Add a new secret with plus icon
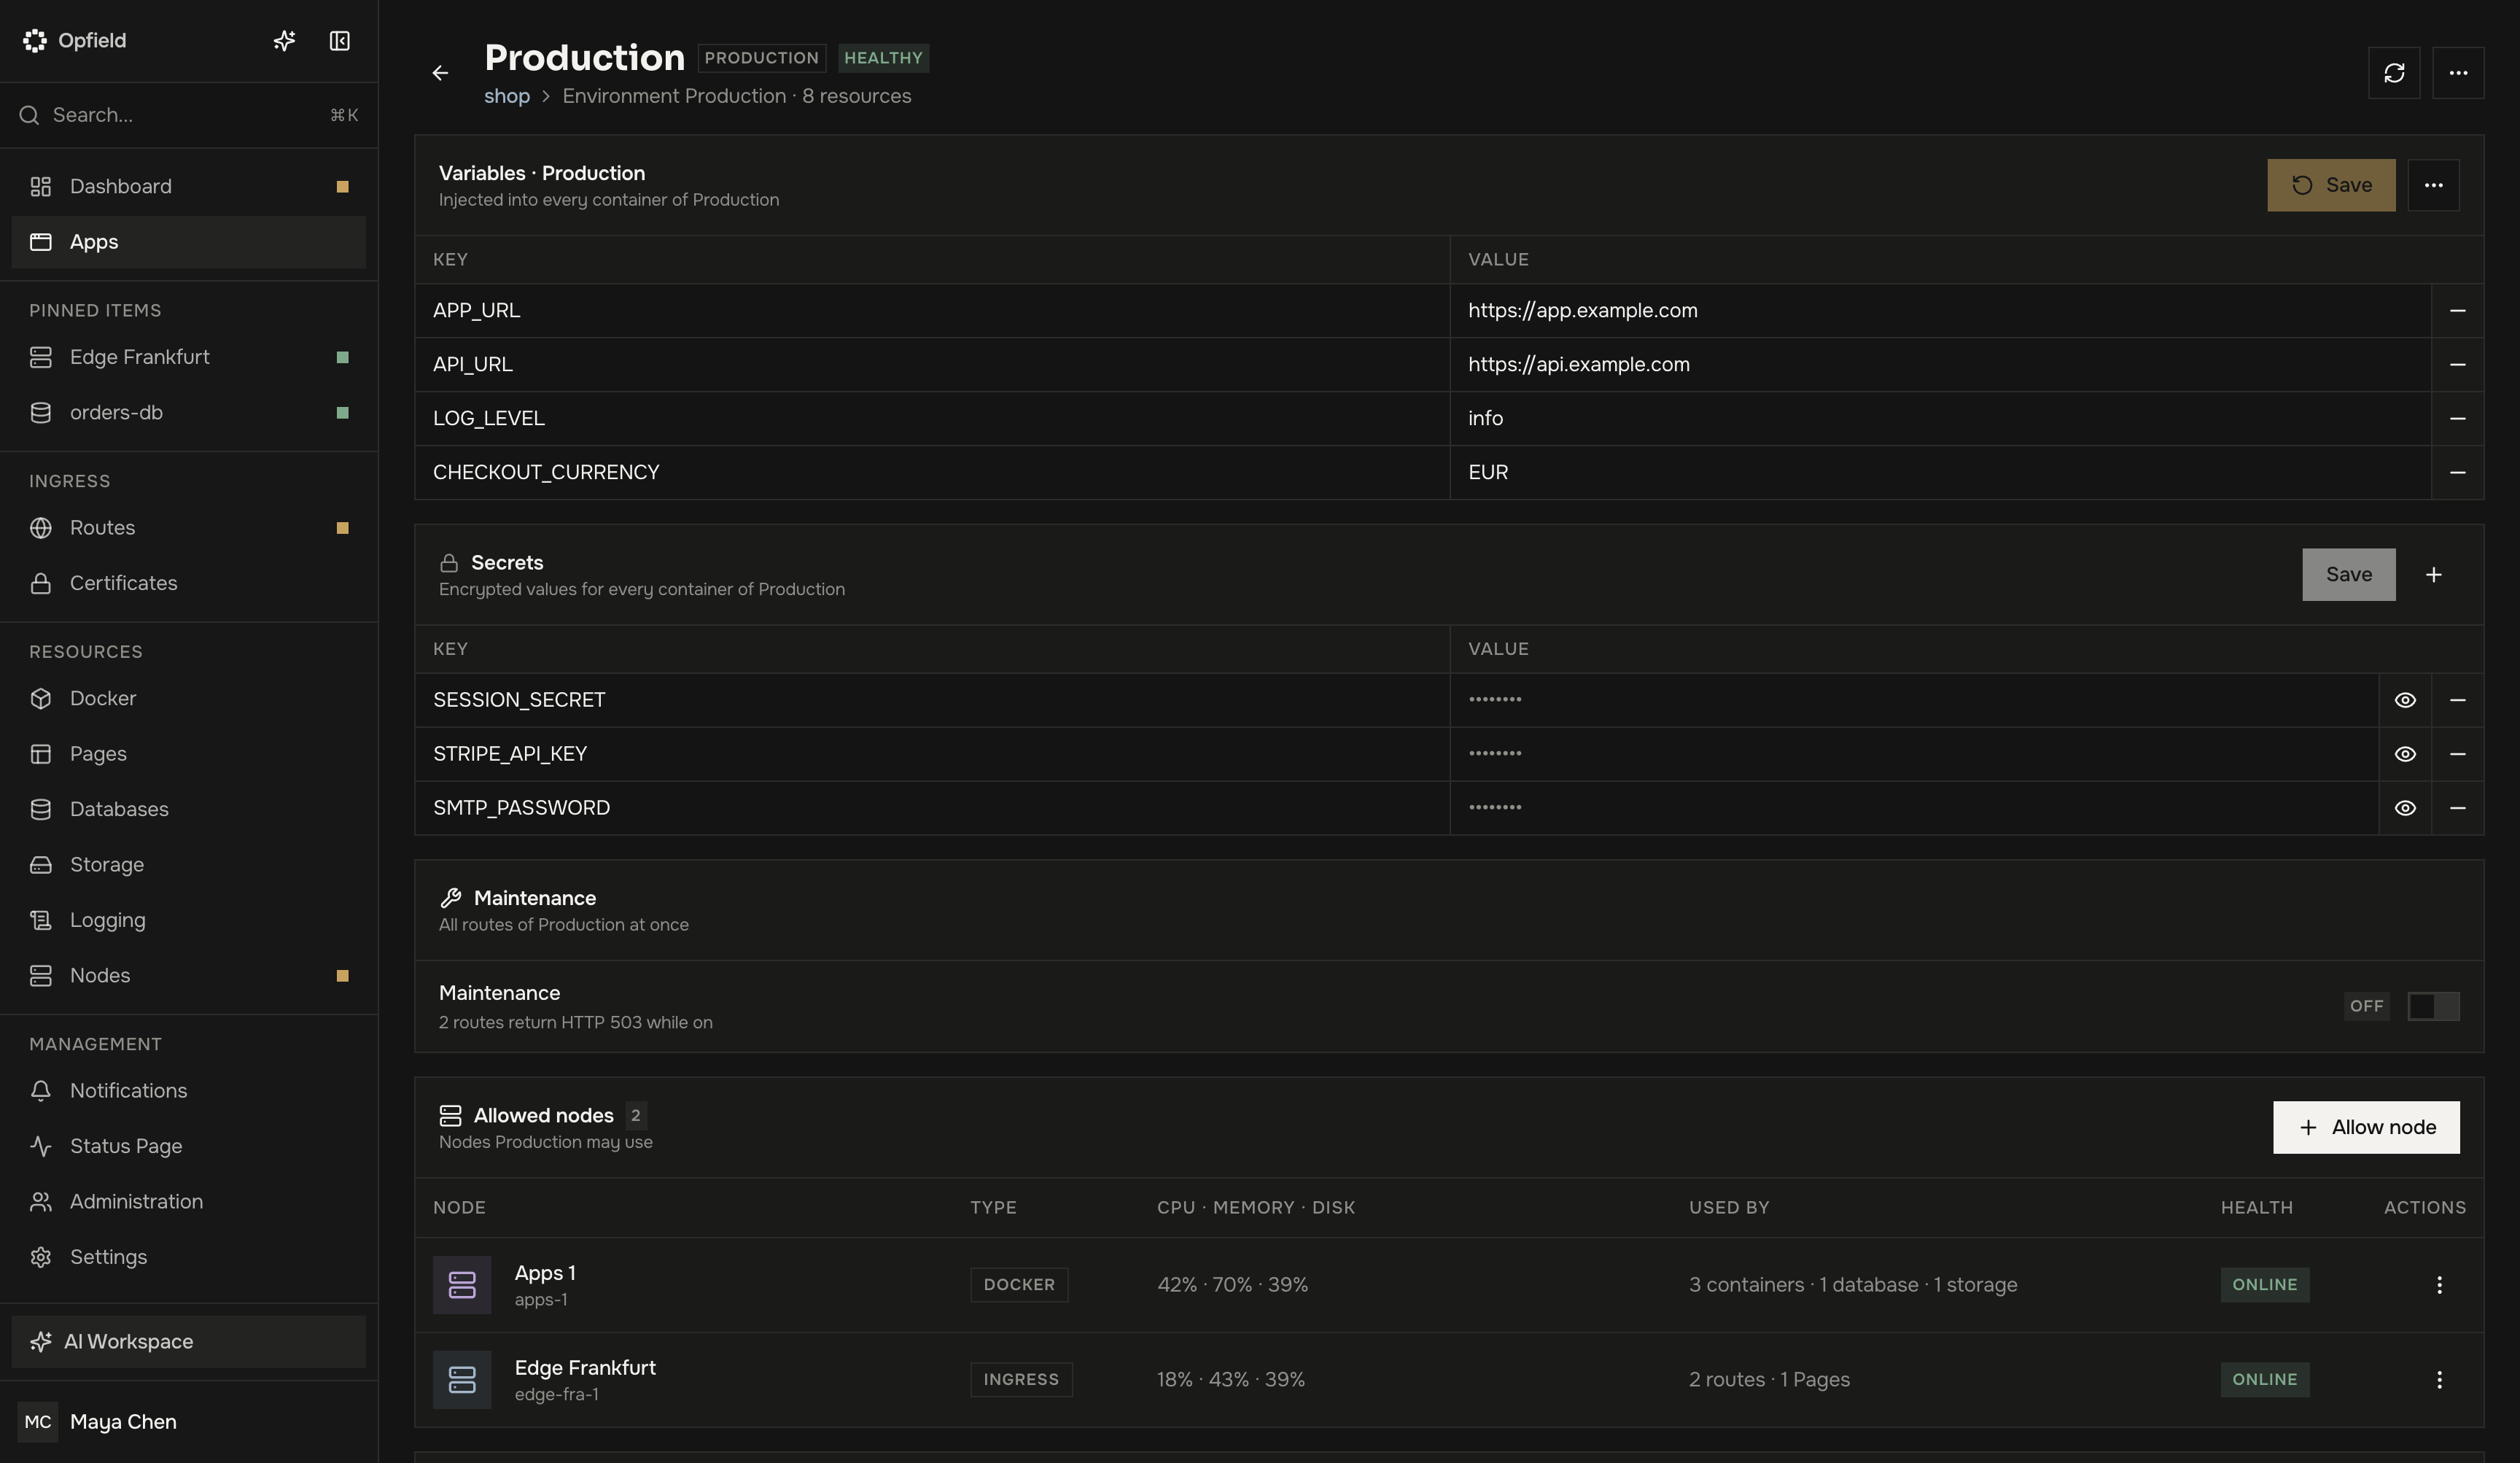Viewport: 2520px width, 1463px height. pos(2433,575)
